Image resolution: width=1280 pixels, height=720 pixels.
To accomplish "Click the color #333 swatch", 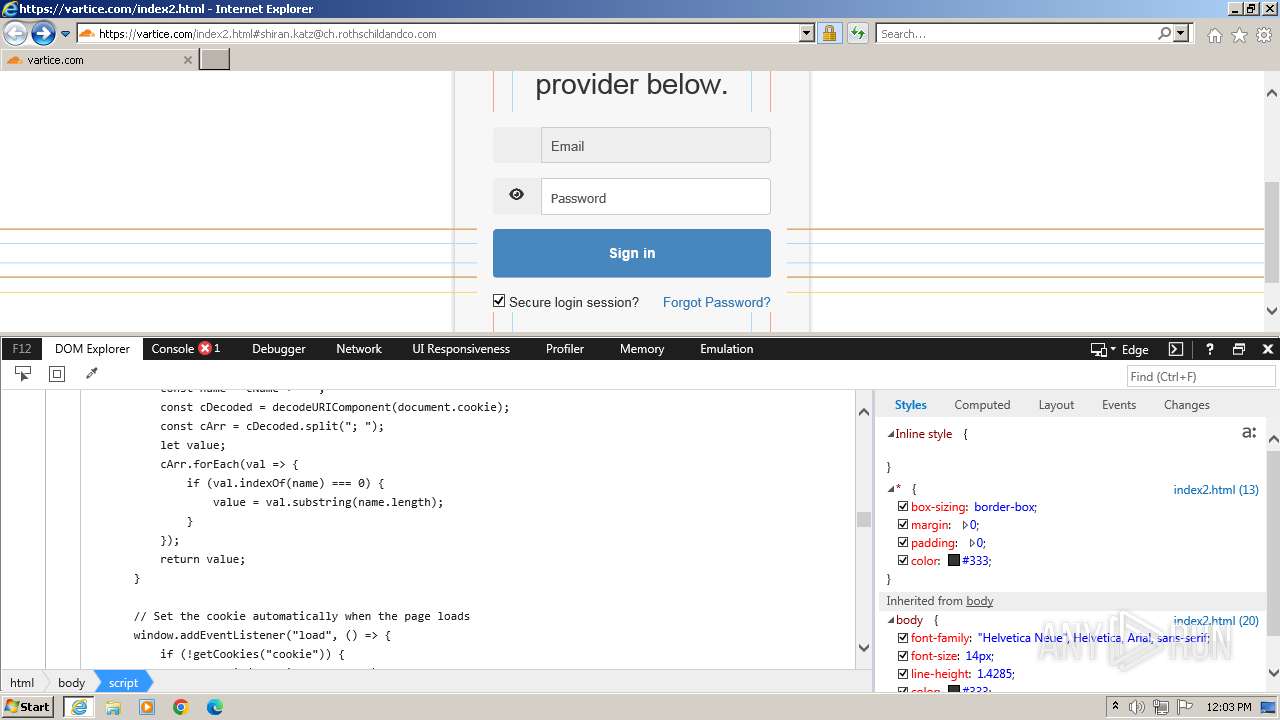I will pos(954,561).
